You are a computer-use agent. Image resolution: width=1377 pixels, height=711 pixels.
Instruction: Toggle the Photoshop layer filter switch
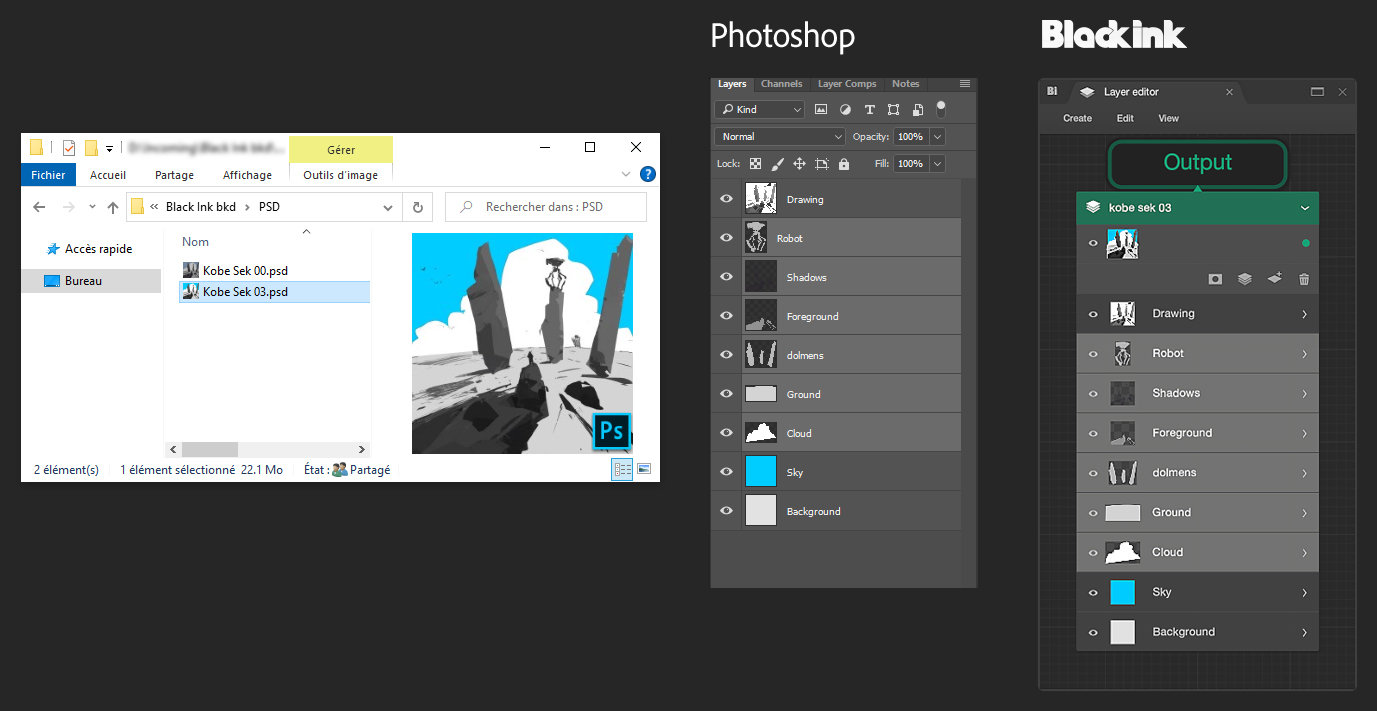pos(940,108)
